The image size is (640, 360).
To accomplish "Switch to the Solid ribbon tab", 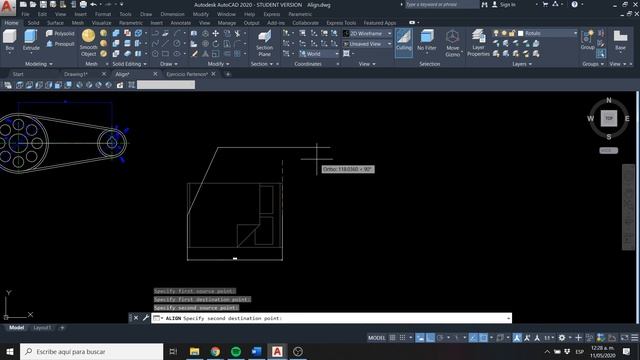I will click(x=33, y=23).
